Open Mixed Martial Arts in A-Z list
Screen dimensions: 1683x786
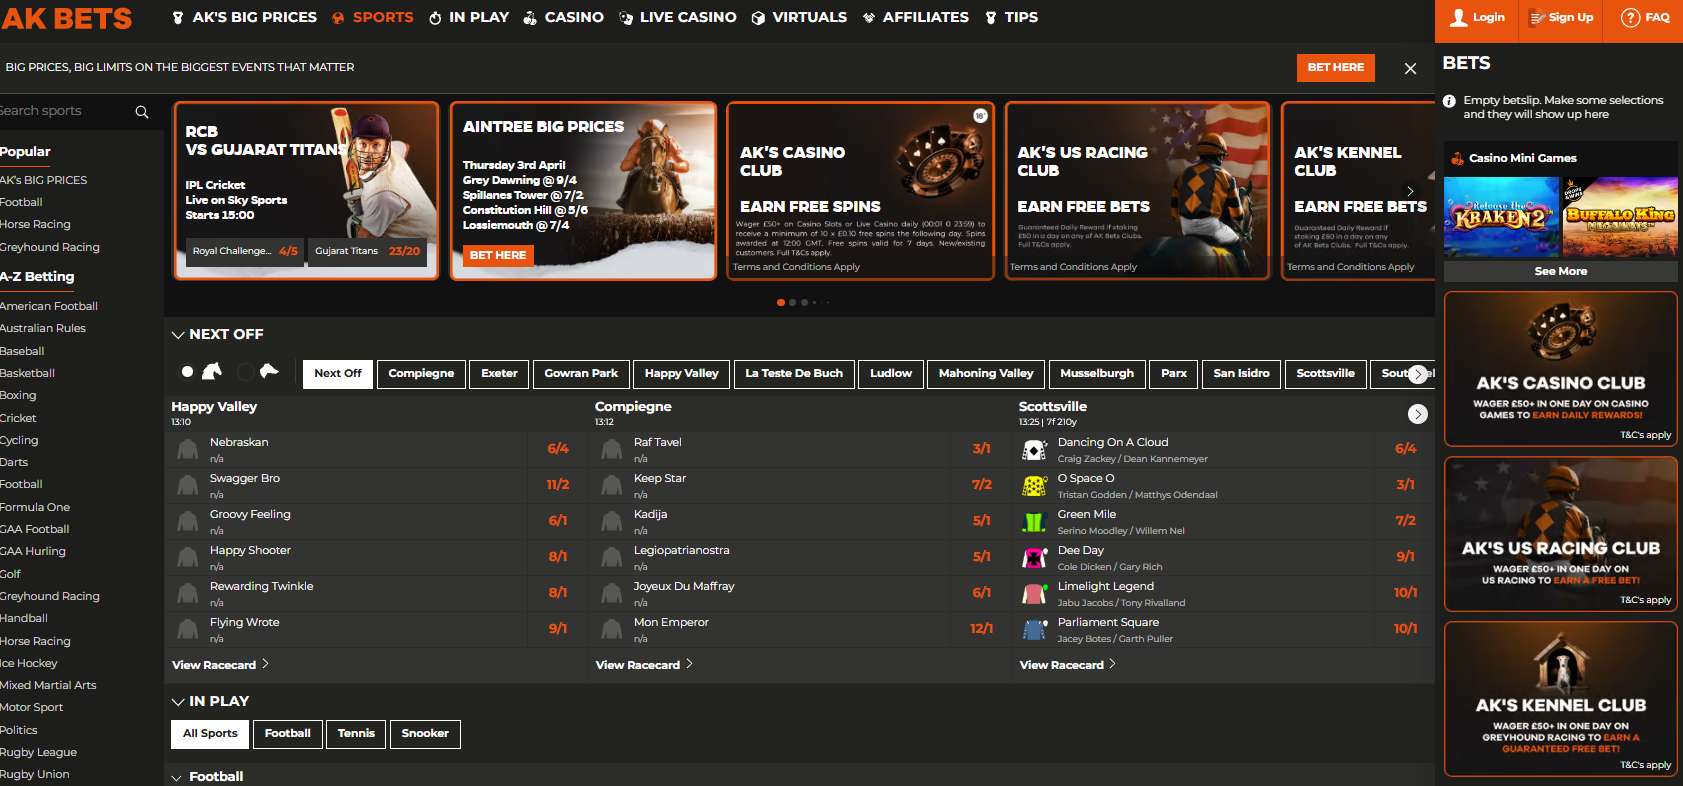pyautogui.click(x=48, y=686)
